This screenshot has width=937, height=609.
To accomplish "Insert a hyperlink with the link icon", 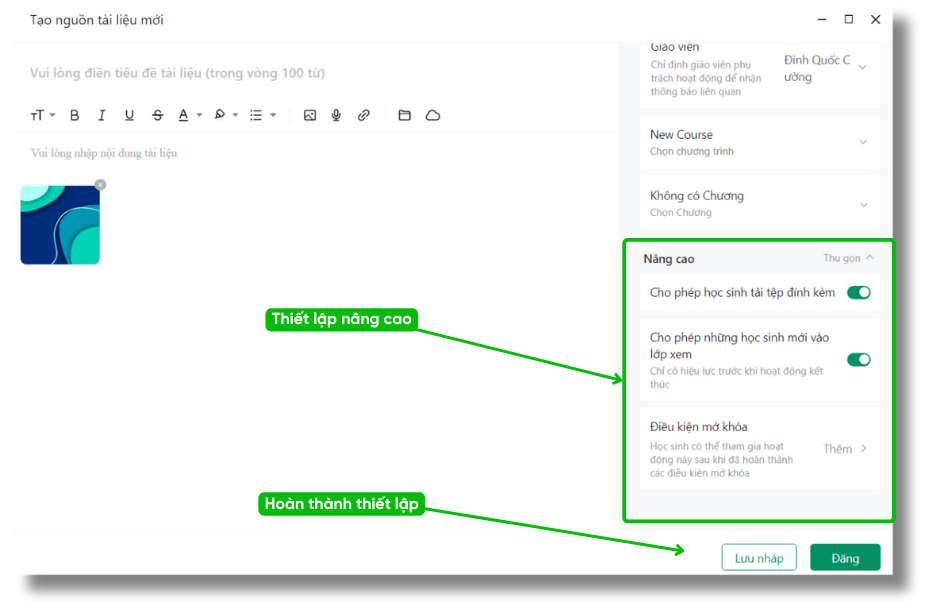I will (364, 116).
